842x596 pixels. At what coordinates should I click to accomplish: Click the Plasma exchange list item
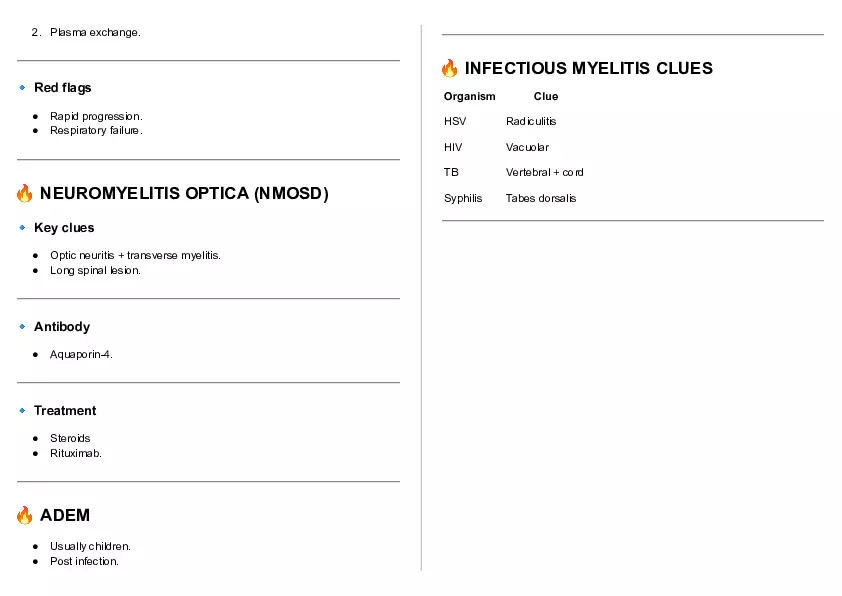coord(95,33)
